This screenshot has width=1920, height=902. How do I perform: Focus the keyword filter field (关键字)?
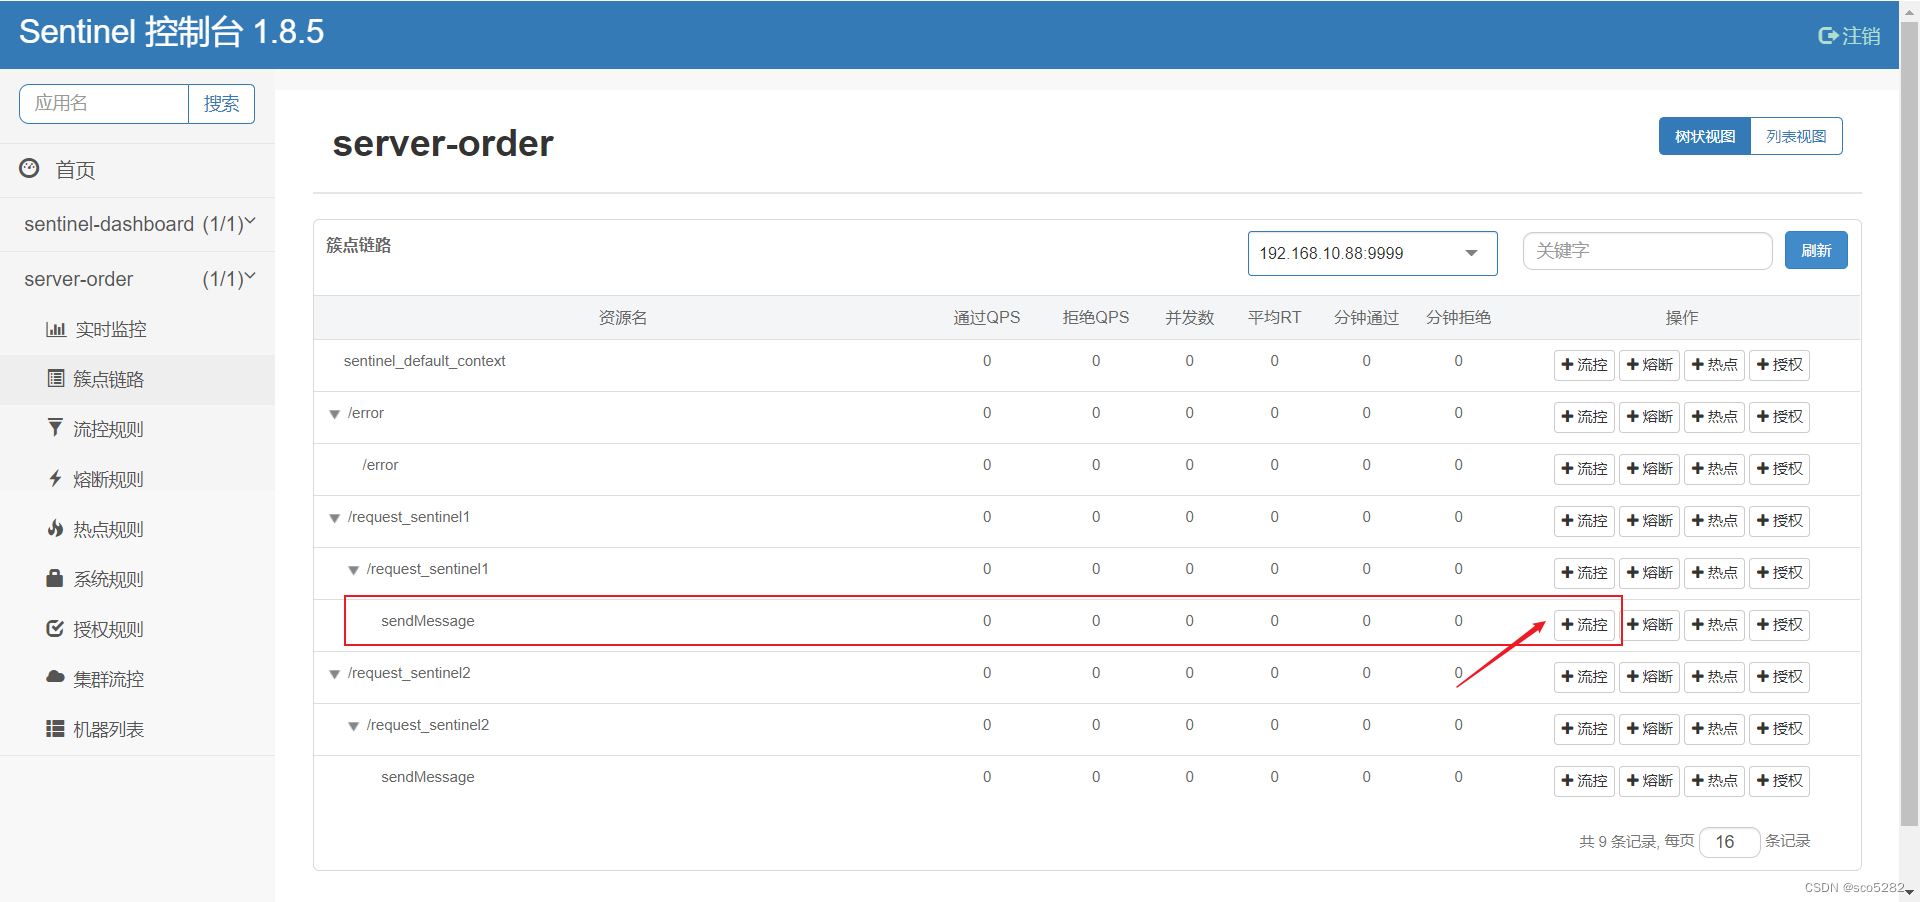pos(1647,251)
